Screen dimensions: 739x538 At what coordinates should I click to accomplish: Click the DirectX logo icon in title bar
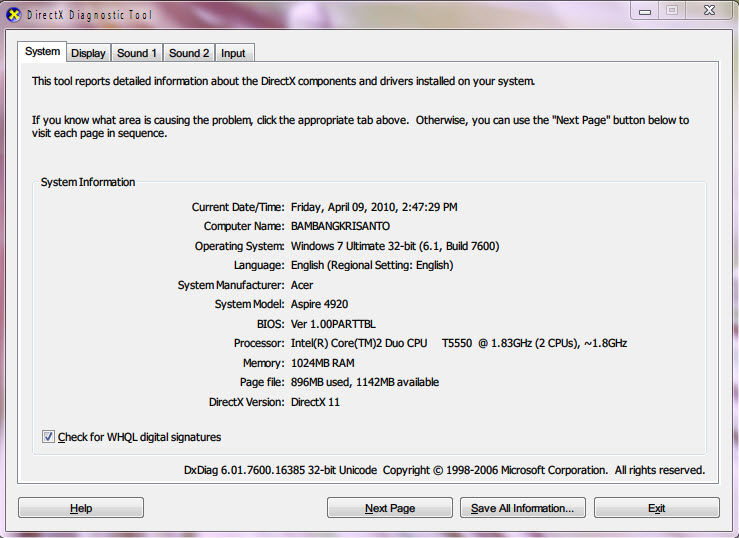(x=14, y=15)
